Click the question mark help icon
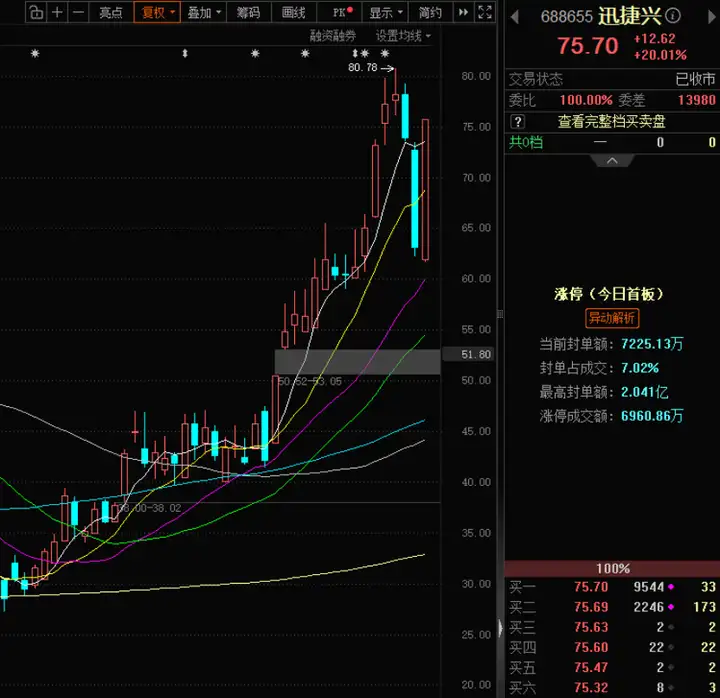 [518, 122]
